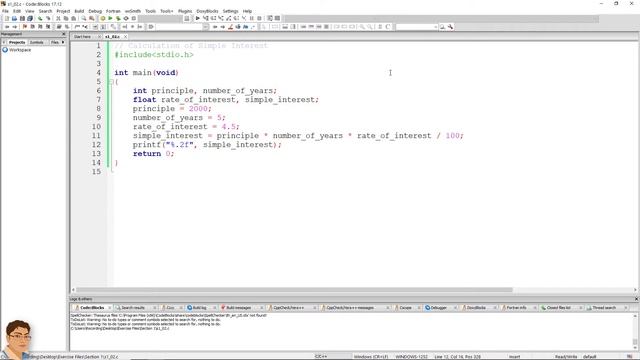
Task: Click the search magnifier beside the text box
Action: point(442,27)
